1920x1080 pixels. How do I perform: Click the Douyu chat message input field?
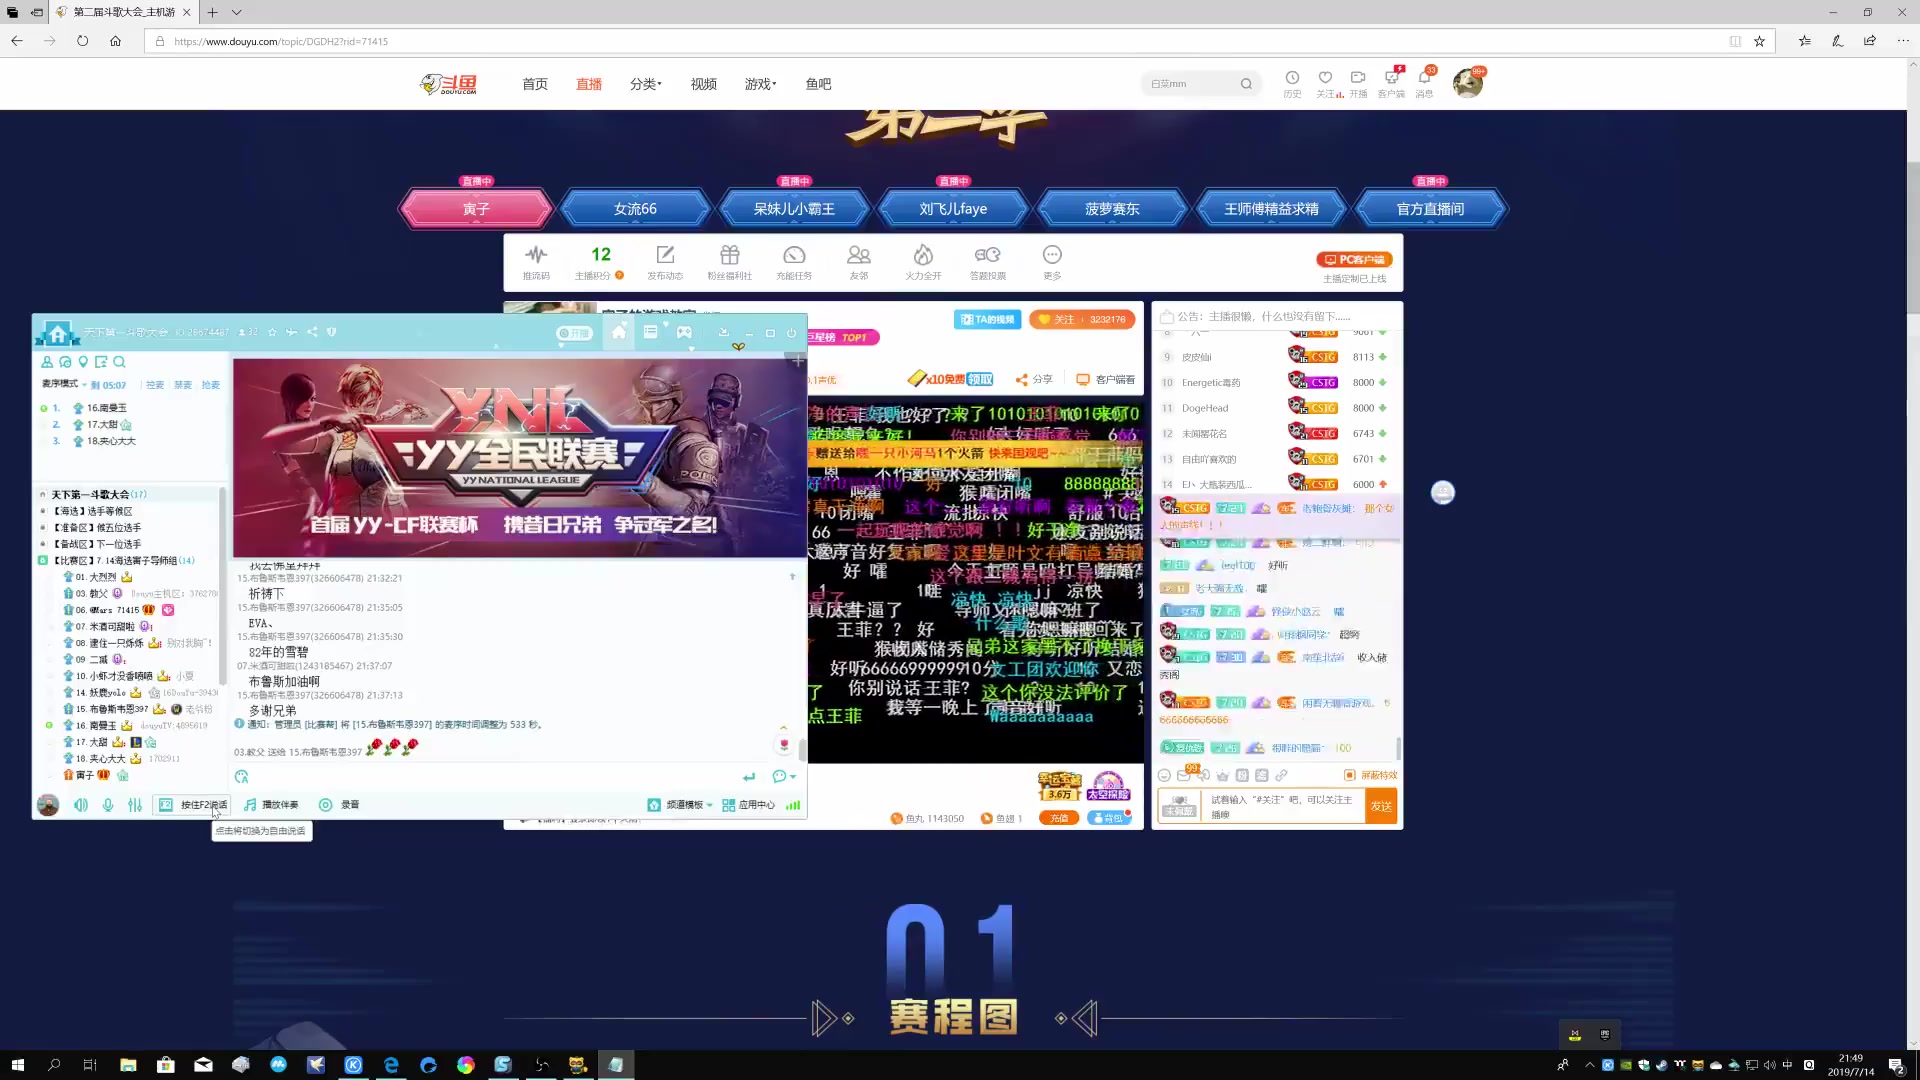[1284, 806]
